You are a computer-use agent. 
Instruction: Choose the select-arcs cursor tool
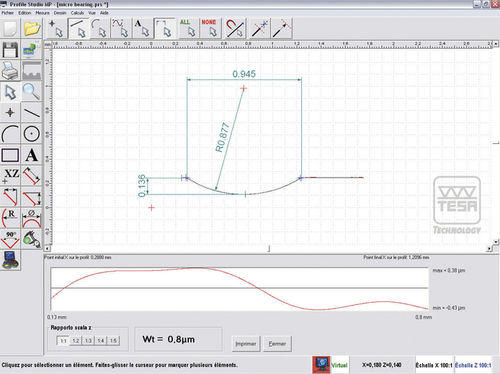coord(100,28)
